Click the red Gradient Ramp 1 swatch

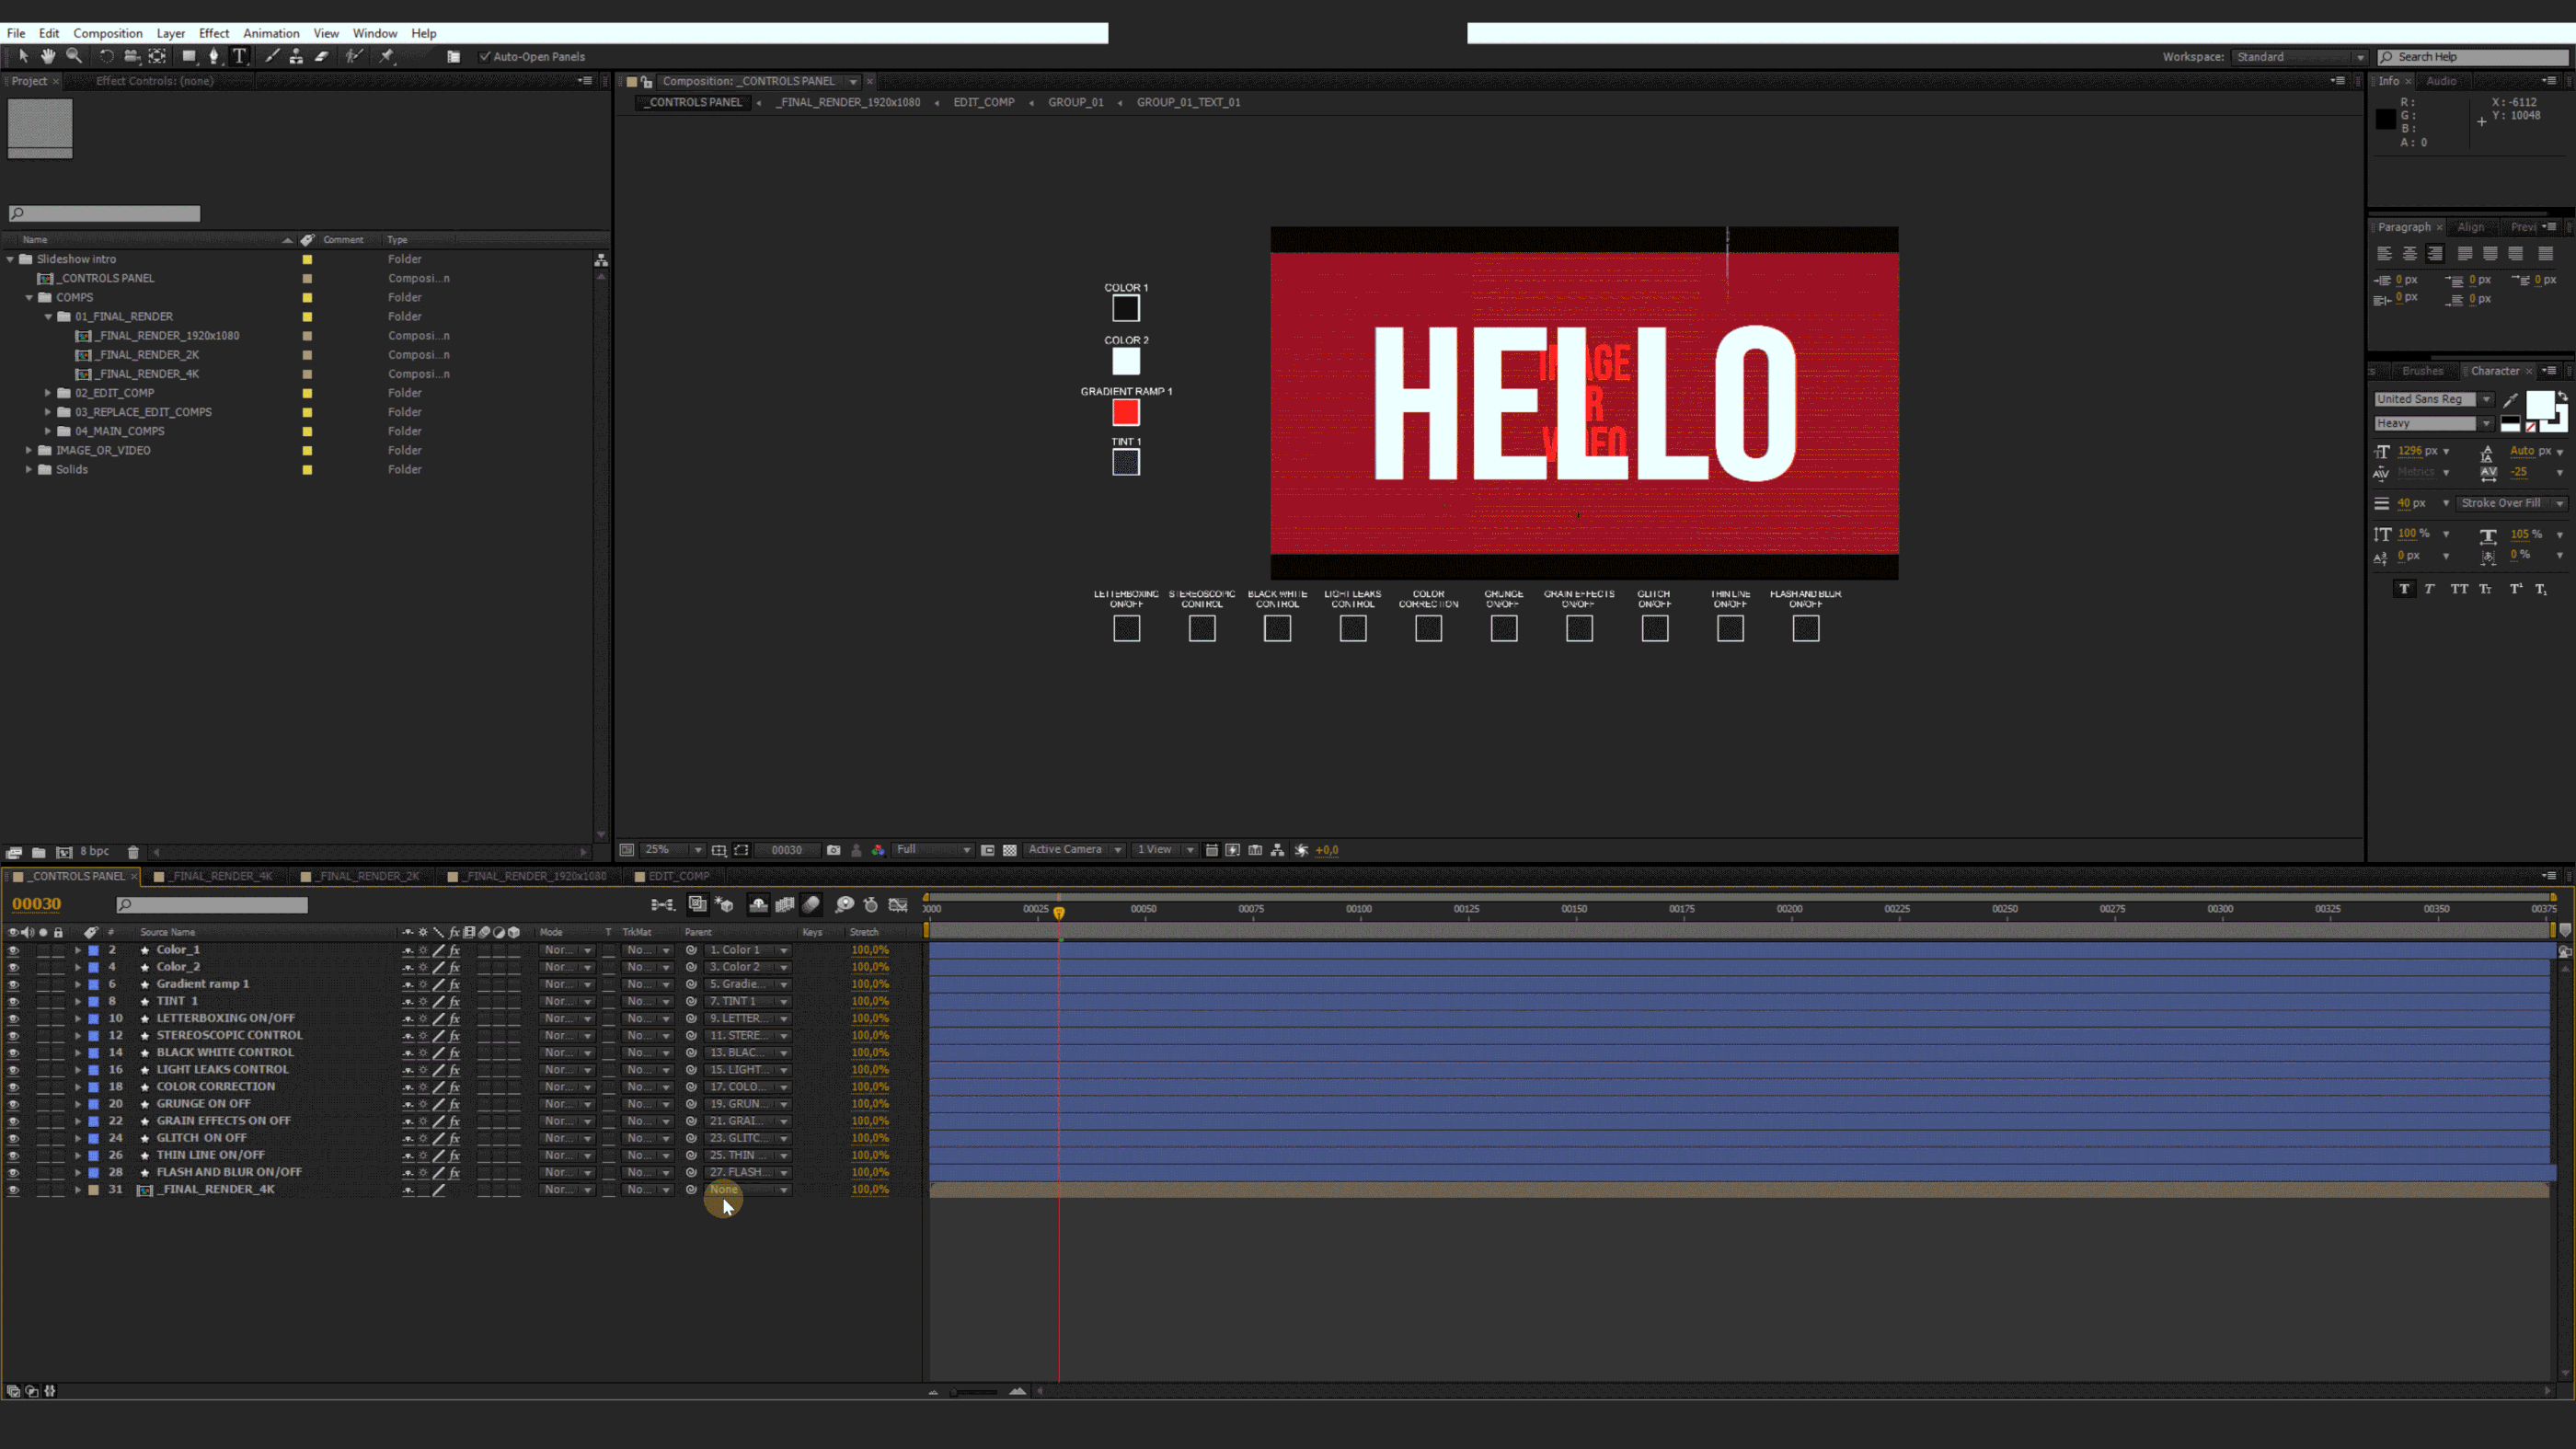click(1125, 412)
